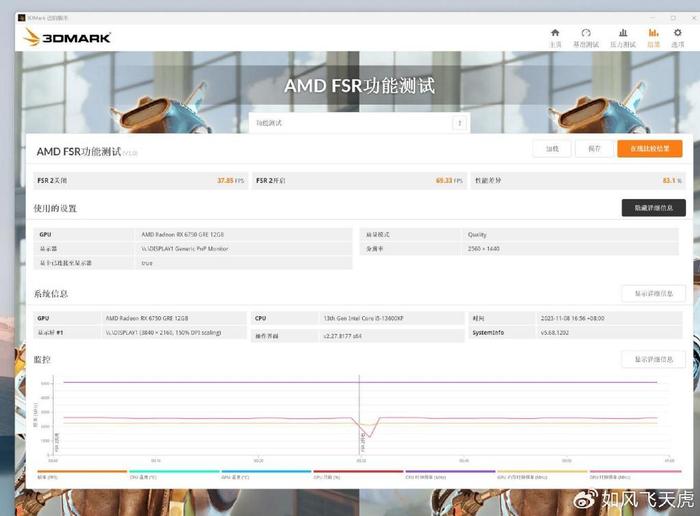Click the FSR 2 off score 37.85 FPS

[230, 181]
